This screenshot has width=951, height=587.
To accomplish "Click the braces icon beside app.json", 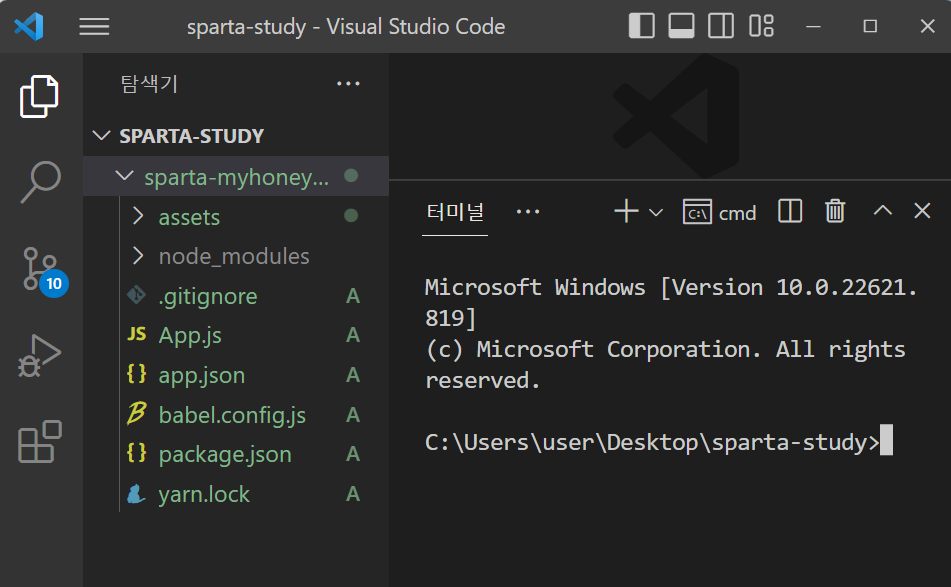I will point(136,374).
